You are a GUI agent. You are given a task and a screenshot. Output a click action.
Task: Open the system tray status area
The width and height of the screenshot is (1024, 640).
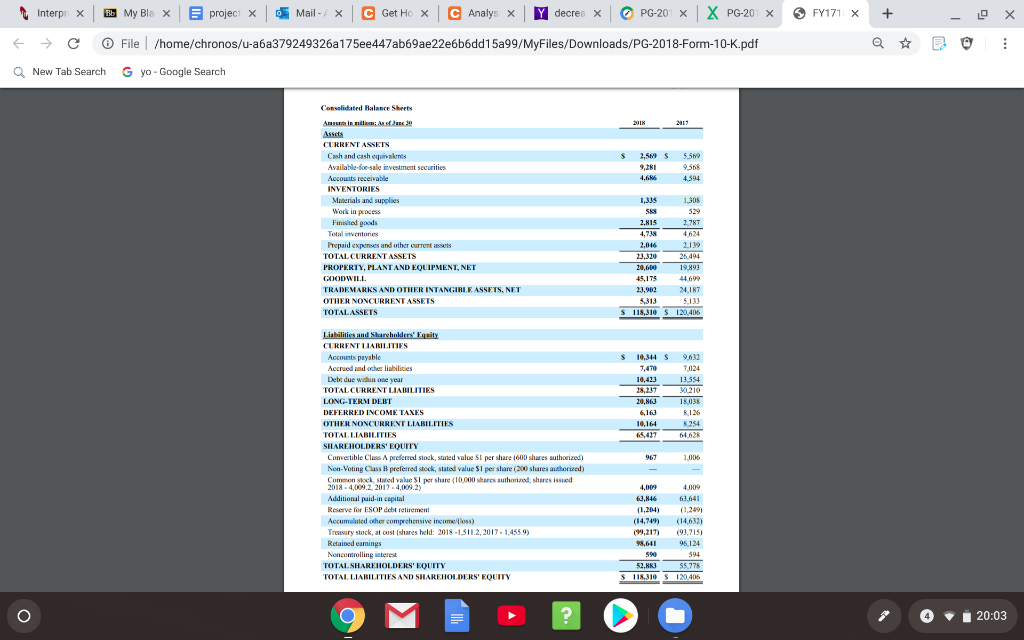click(987, 615)
